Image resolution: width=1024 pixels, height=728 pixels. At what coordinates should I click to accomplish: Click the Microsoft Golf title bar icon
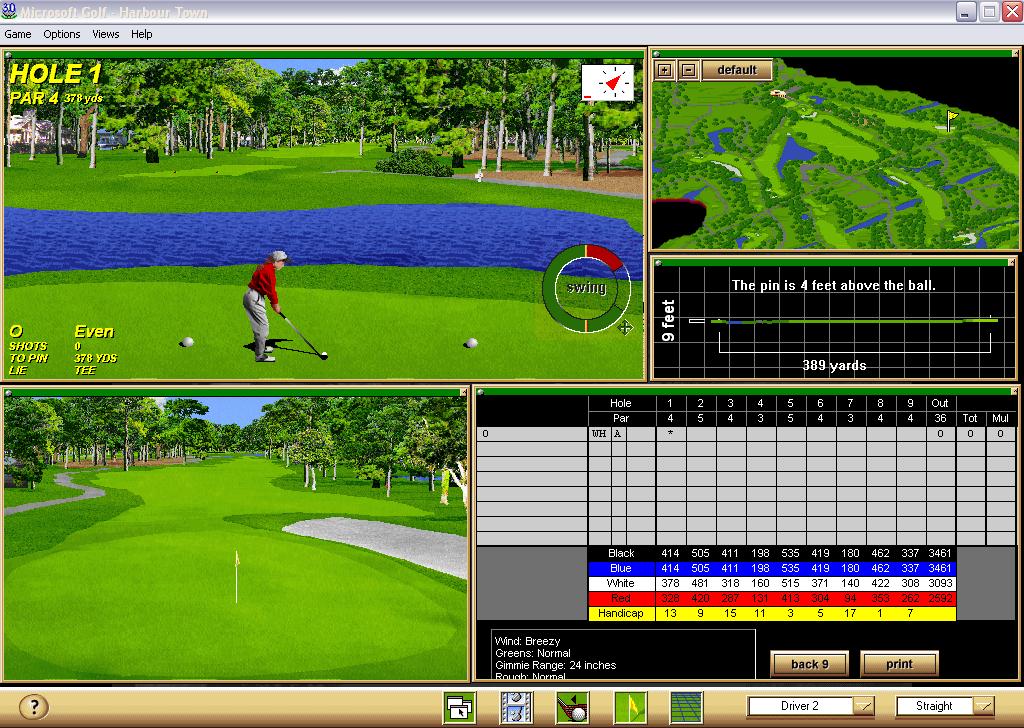[x=9, y=11]
